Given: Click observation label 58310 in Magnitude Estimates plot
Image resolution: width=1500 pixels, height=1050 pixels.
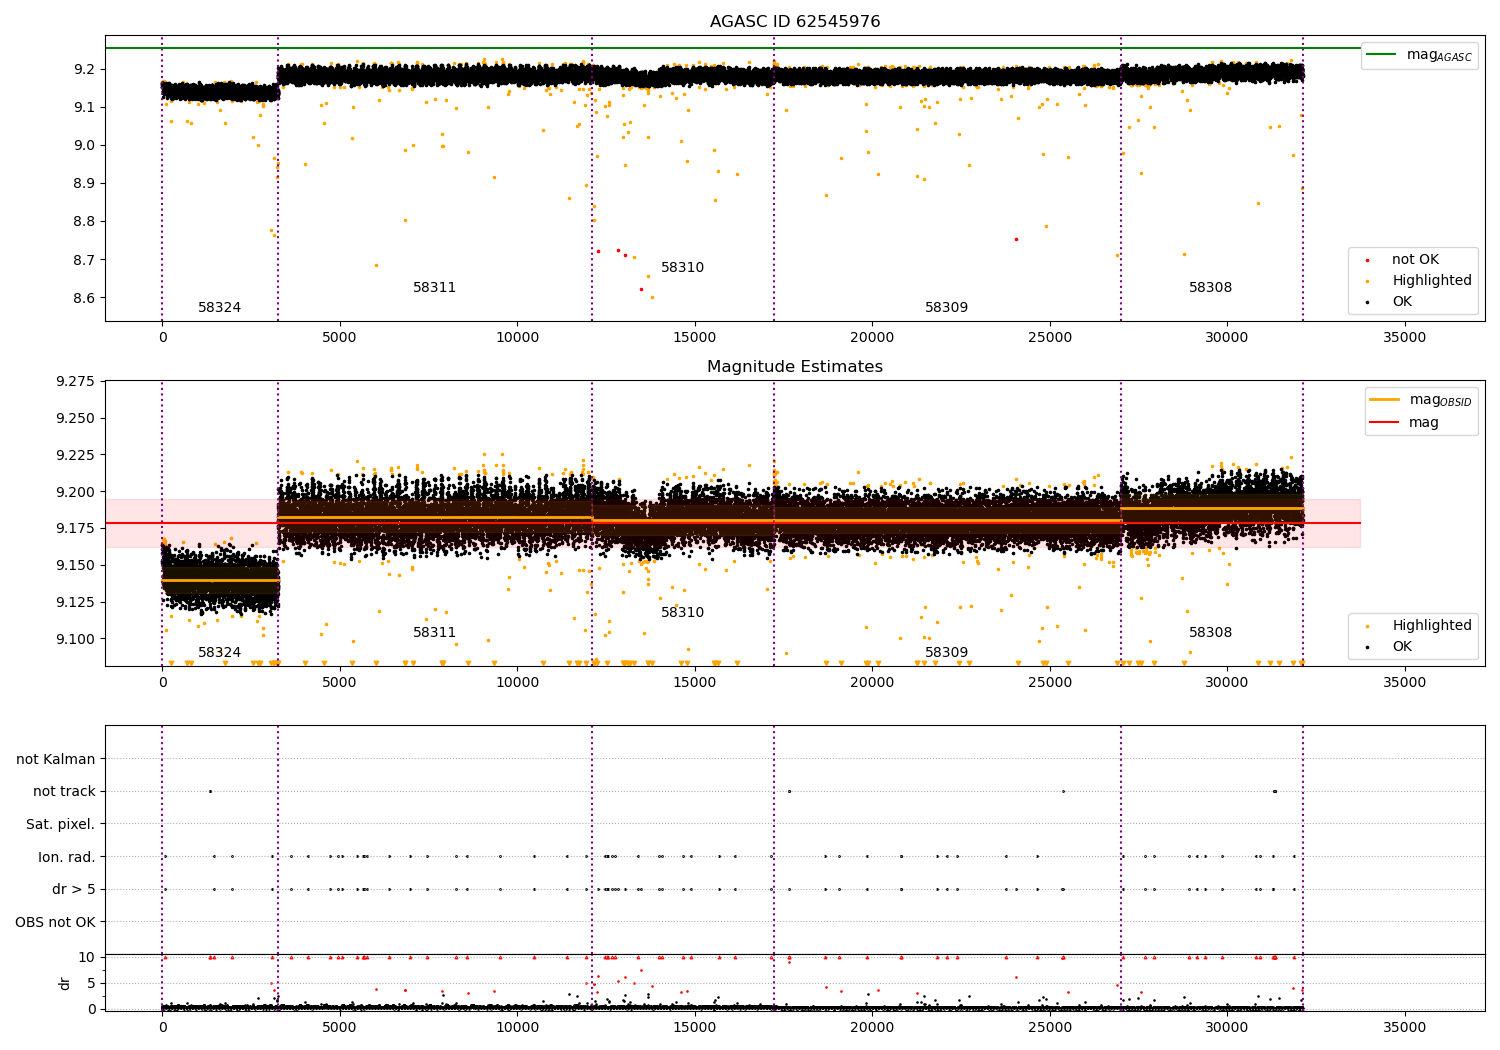Looking at the screenshot, I should [x=683, y=613].
